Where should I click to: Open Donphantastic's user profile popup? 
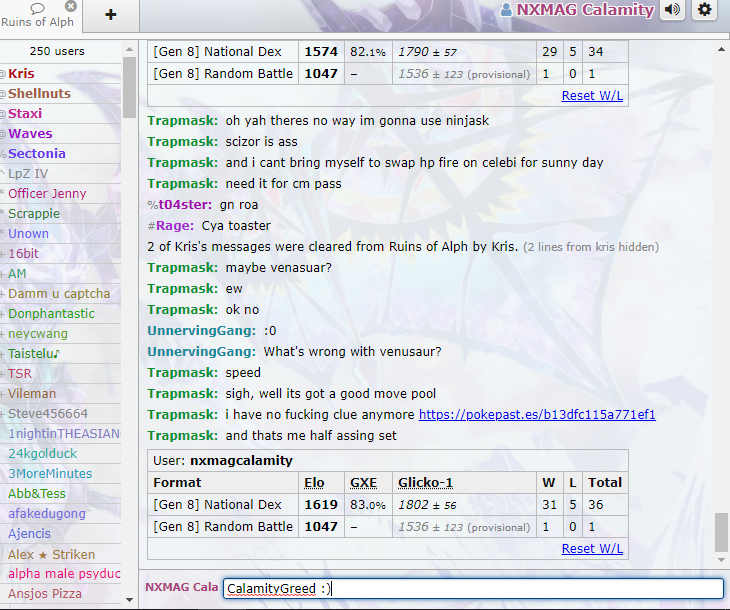(x=51, y=314)
